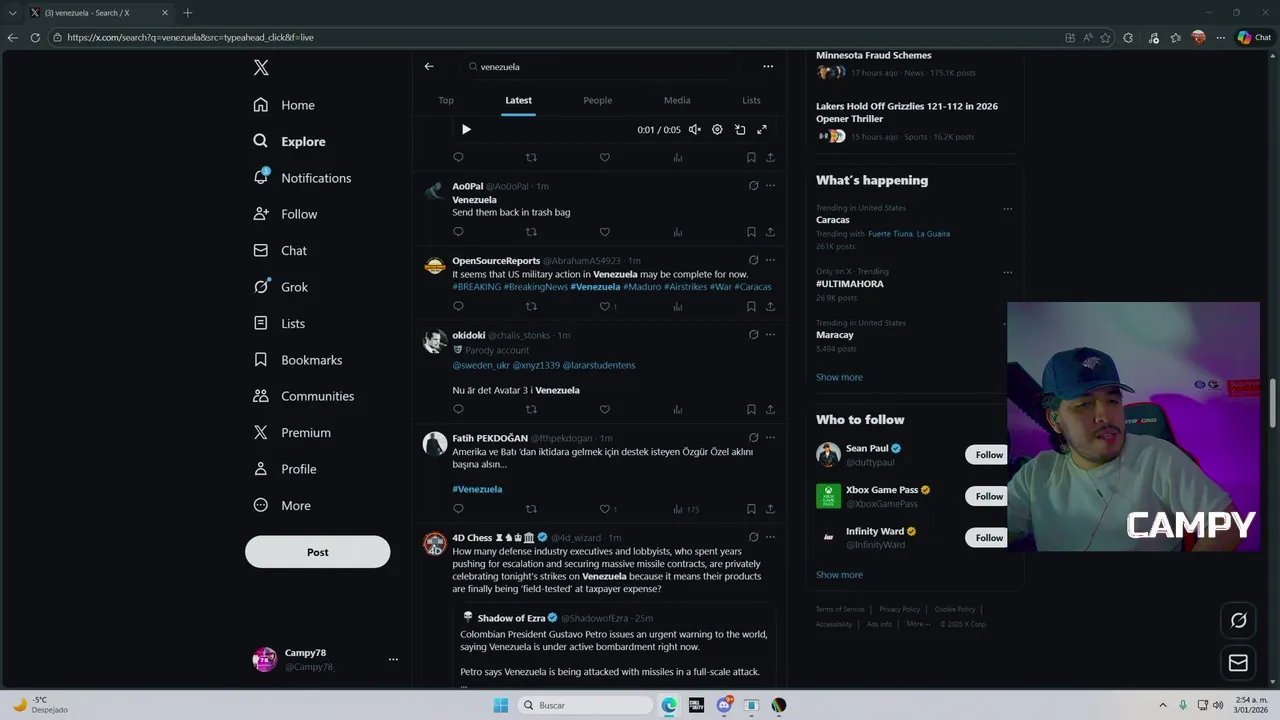
Task: Open a new browser tab
Action: 187,13
